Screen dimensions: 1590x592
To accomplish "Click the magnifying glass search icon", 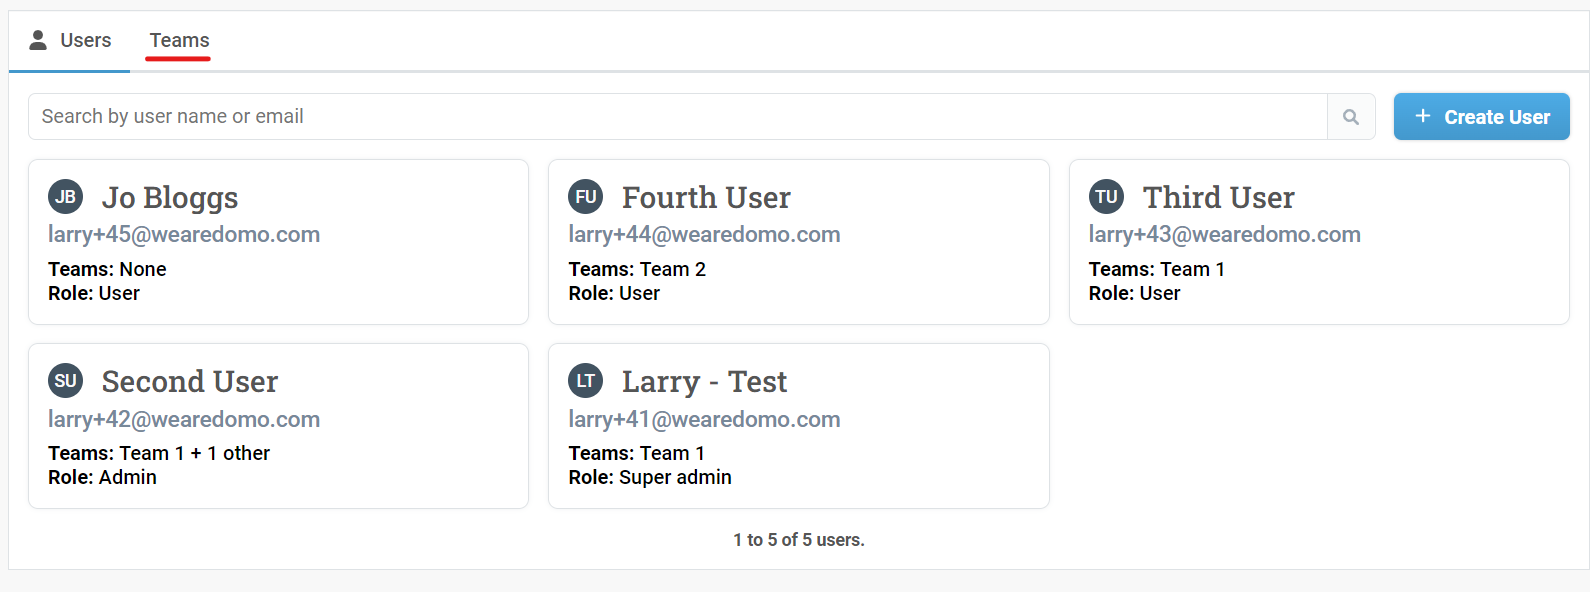I will [1351, 117].
